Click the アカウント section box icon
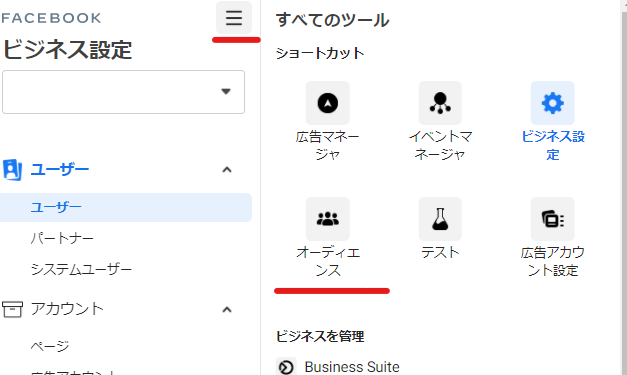The image size is (627, 375). [x=12, y=309]
